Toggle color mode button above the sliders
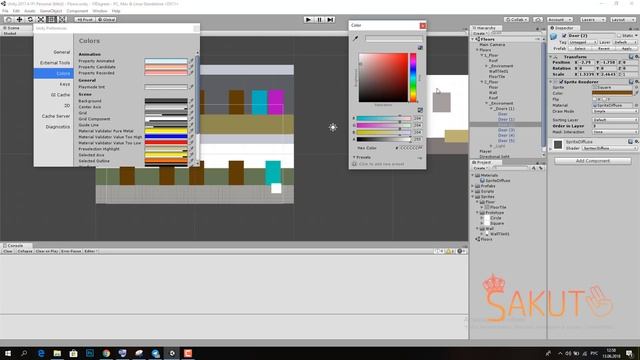640x360 pixels. tap(420, 110)
